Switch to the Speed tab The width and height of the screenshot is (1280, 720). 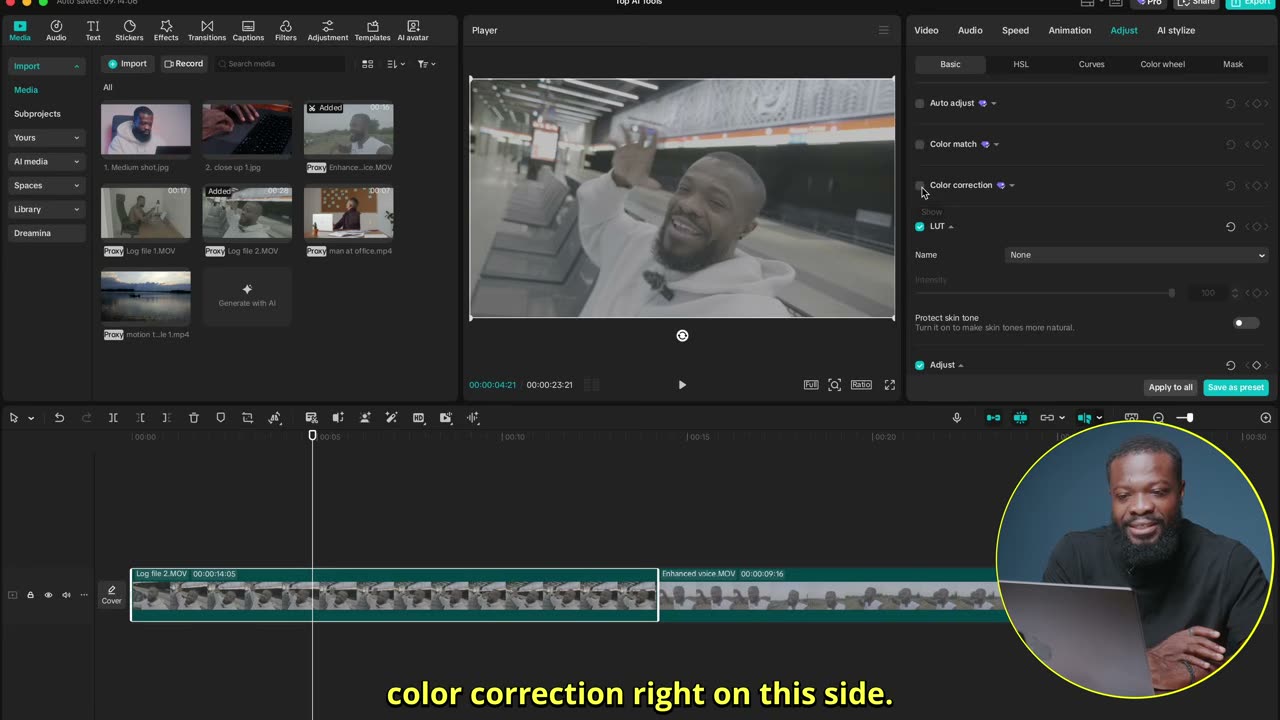pyautogui.click(x=1015, y=30)
